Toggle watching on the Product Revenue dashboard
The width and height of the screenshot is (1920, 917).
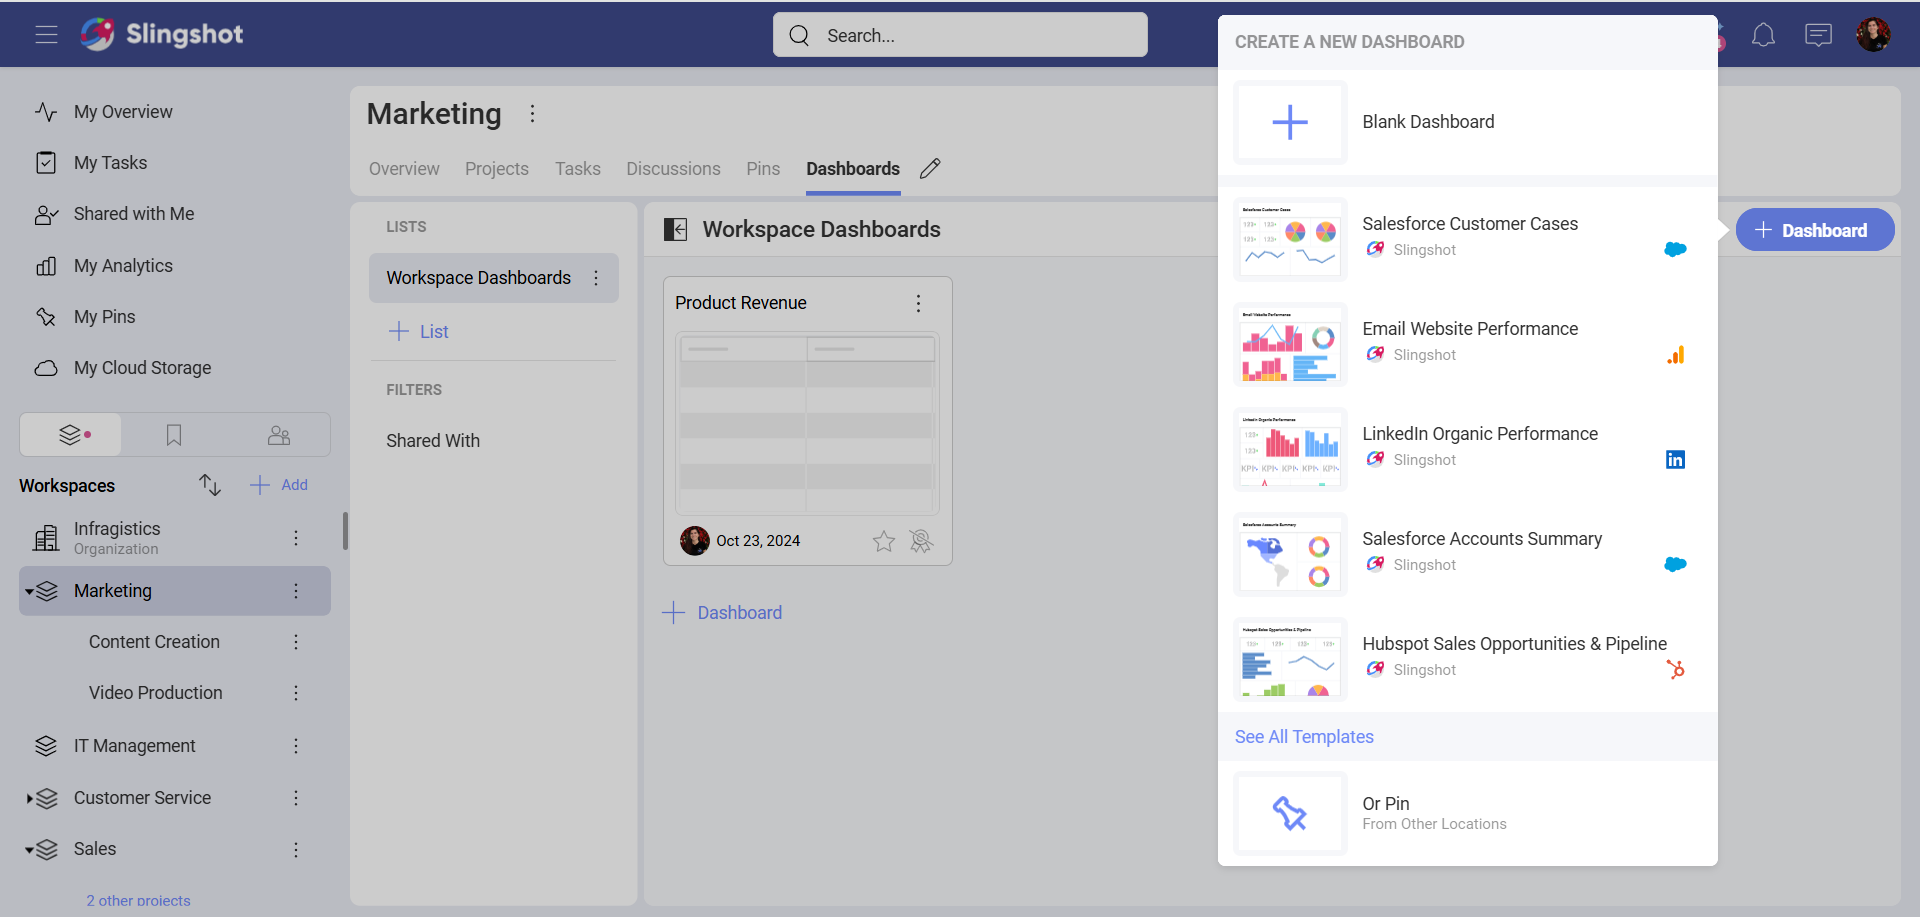tap(921, 541)
